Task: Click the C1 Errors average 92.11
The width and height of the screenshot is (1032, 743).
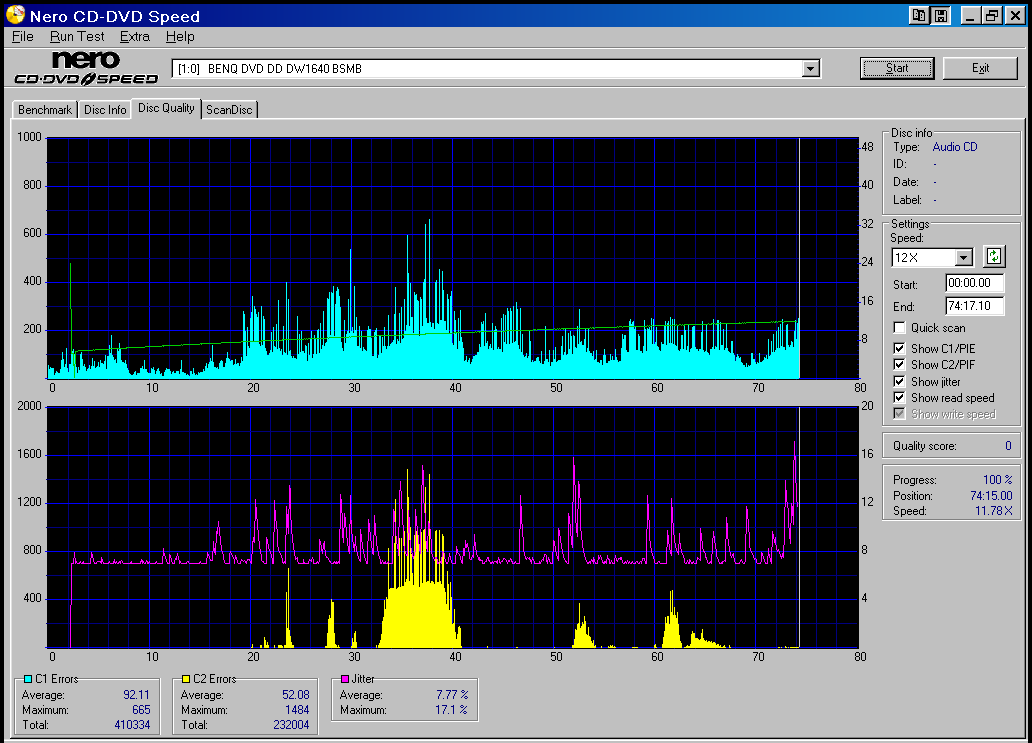Action: [x=136, y=695]
